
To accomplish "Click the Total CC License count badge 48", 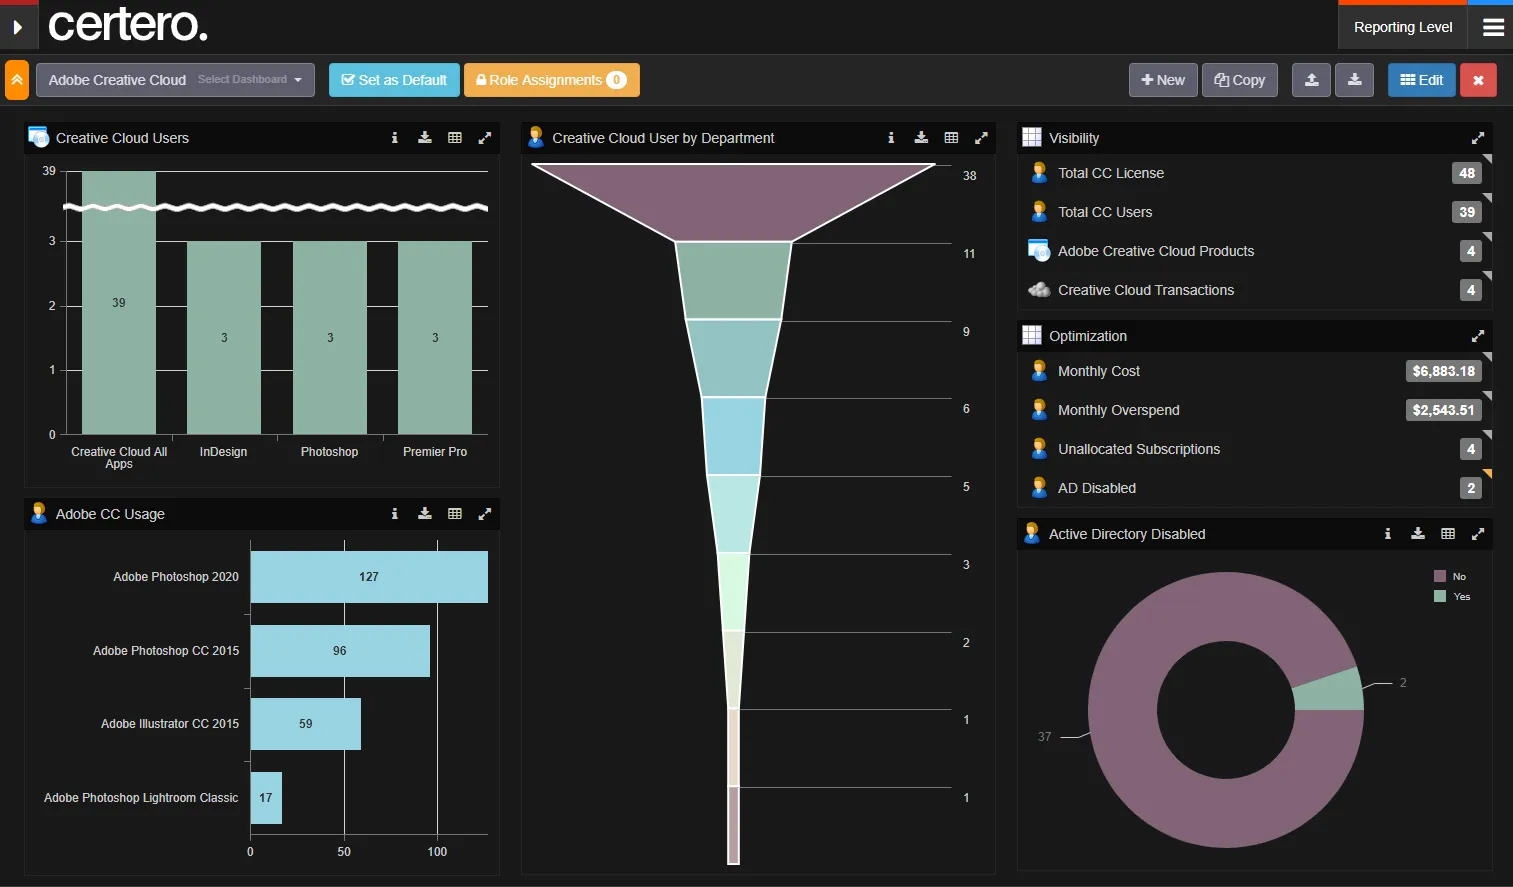I will 1467,173.
